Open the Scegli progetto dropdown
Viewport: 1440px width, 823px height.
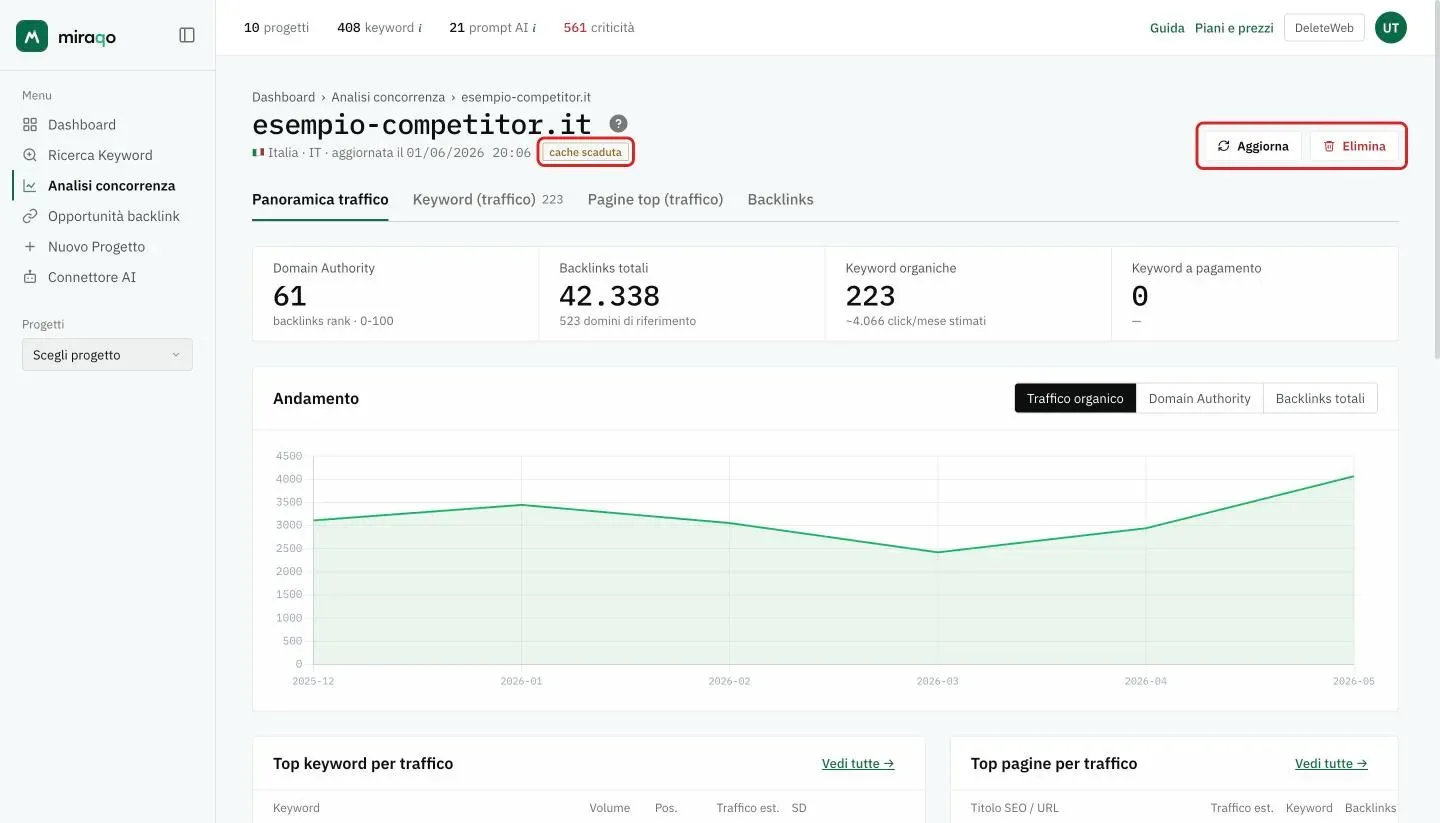(x=107, y=355)
